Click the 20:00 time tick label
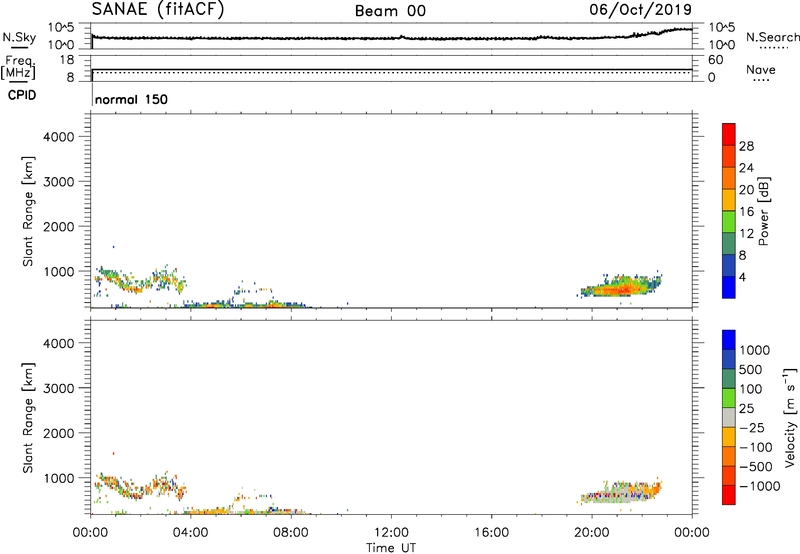This screenshot has width=800, height=554. [x=592, y=533]
